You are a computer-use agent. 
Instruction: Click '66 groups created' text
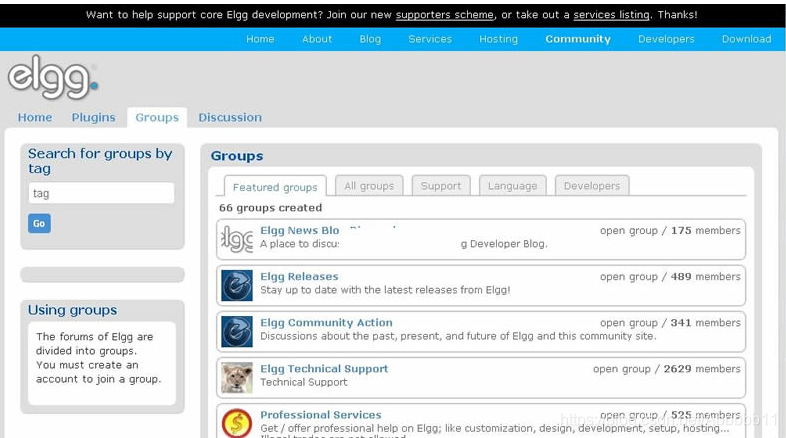point(271,207)
